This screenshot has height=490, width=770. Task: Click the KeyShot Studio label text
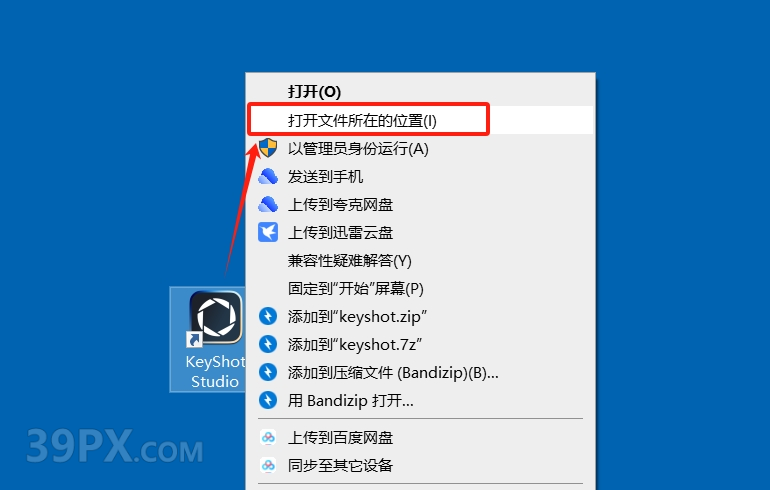215,371
